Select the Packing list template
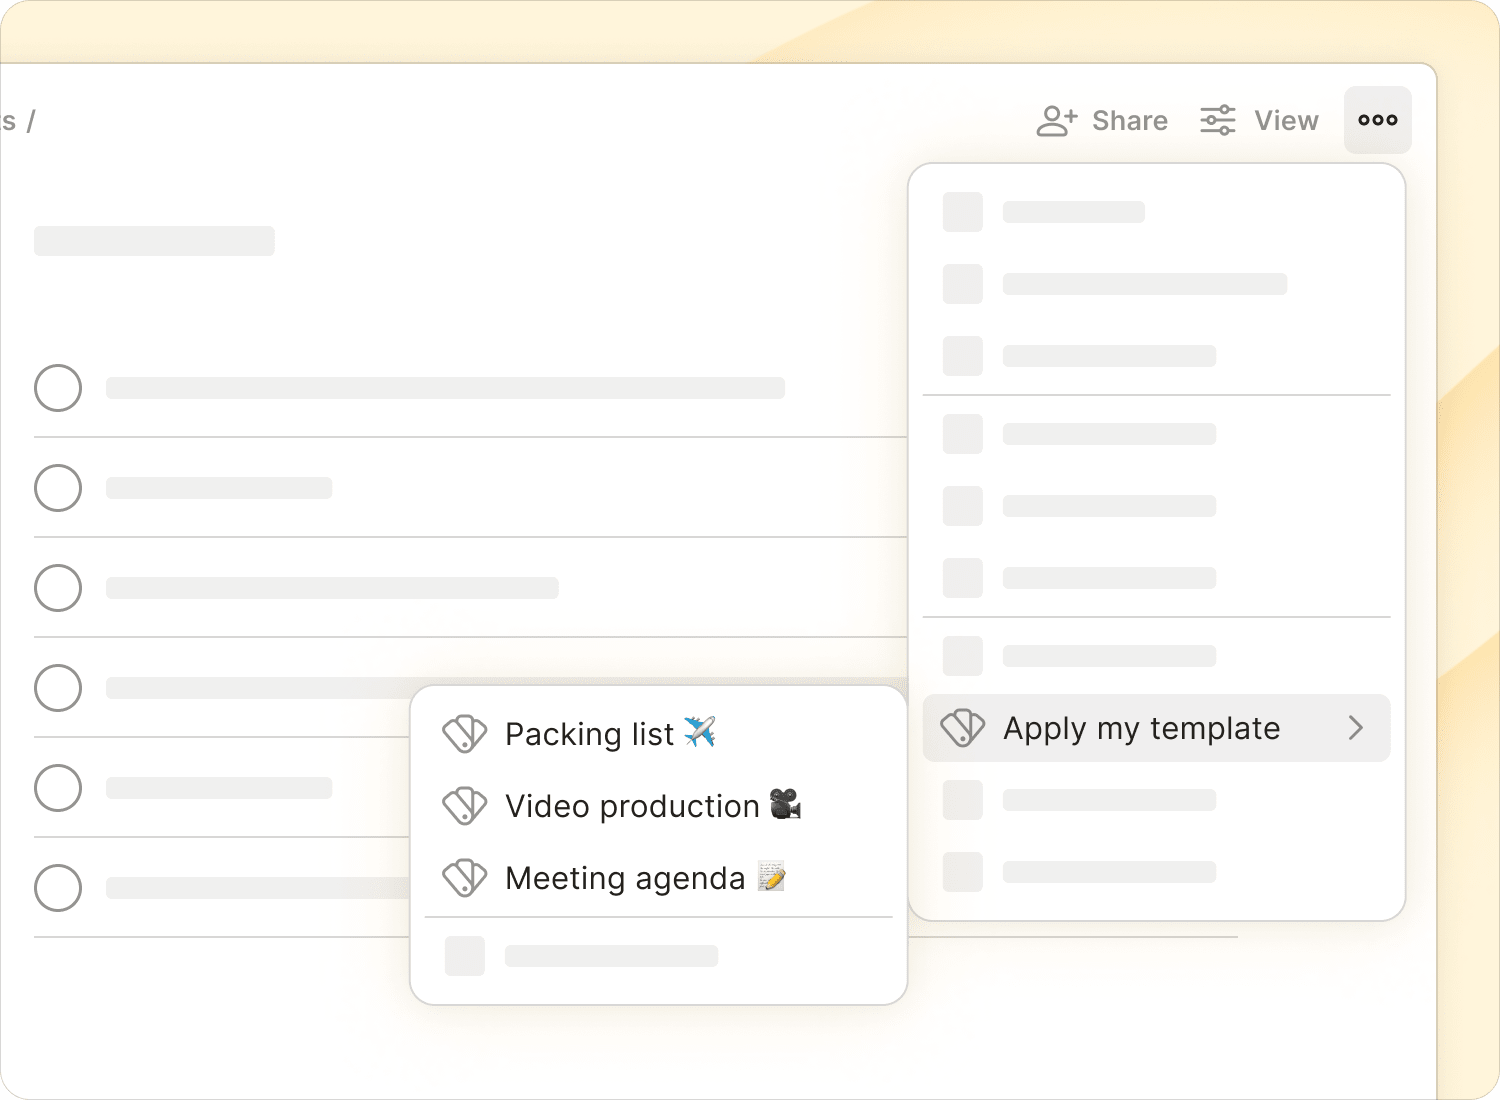 (x=658, y=734)
